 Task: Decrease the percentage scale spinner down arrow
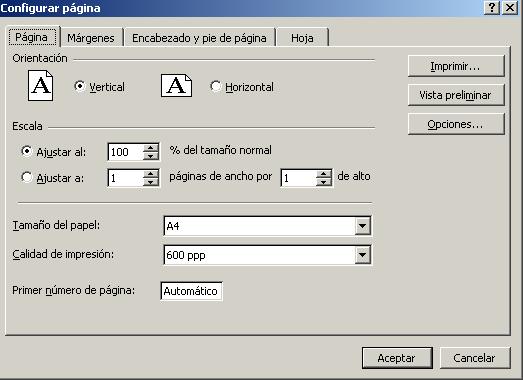(151, 156)
